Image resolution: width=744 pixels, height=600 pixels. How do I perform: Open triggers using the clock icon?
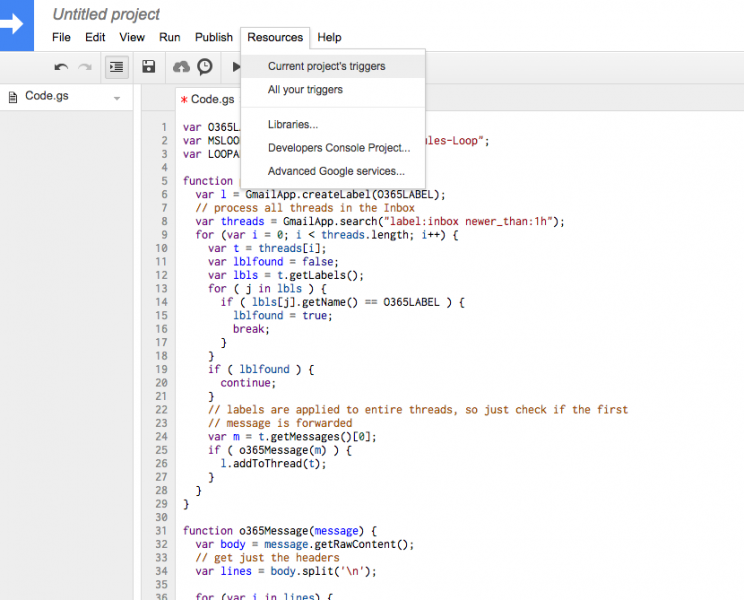(x=205, y=67)
